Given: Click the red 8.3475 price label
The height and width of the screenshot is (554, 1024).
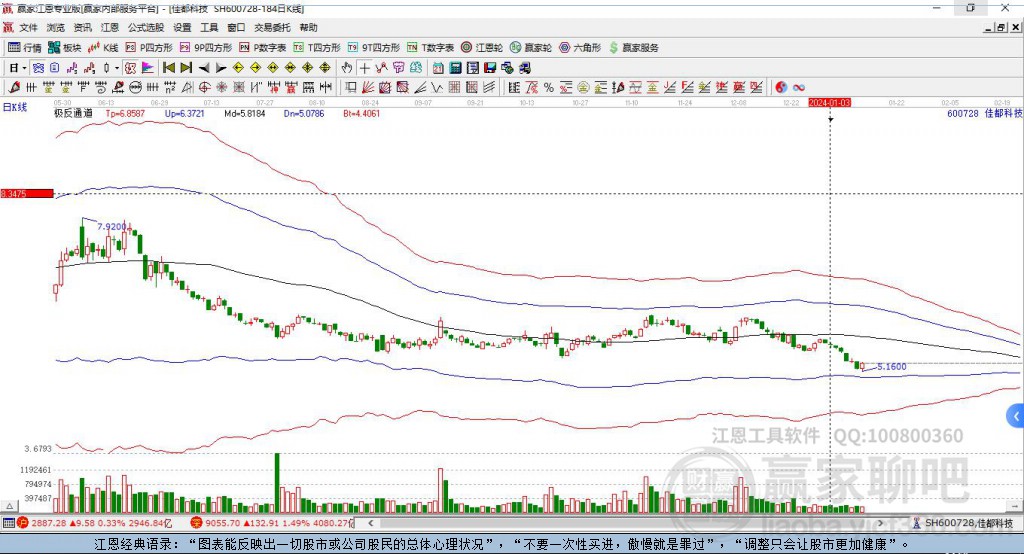Looking at the screenshot, I should (26, 193).
